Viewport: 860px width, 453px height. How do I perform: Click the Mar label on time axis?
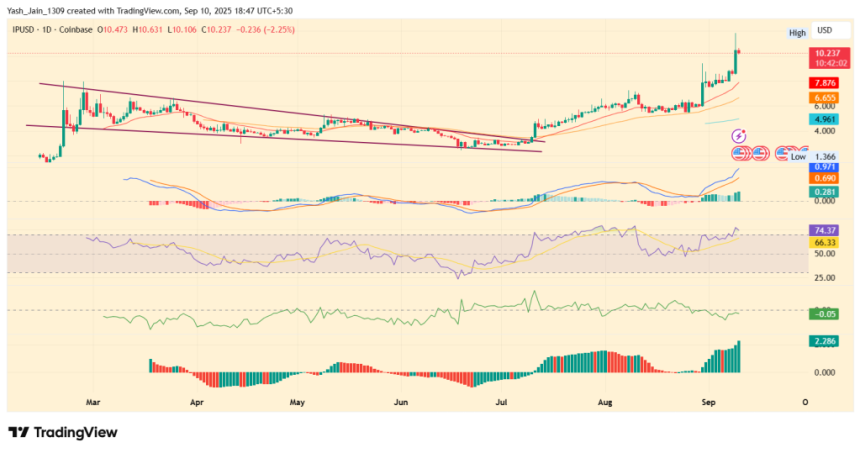coord(94,401)
